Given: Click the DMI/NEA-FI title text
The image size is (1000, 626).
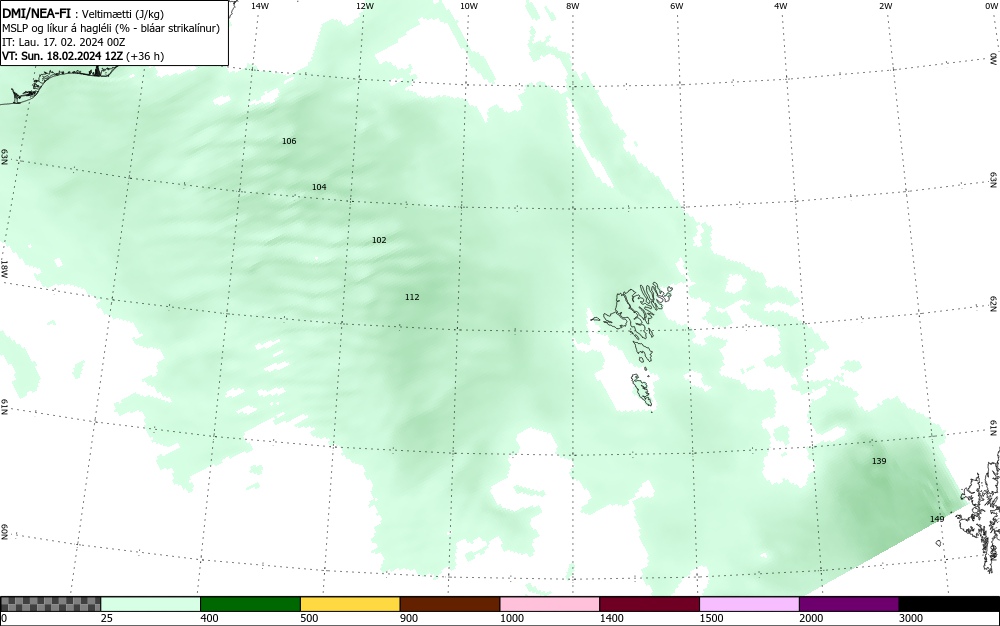Looking at the screenshot, I should pos(36,14).
